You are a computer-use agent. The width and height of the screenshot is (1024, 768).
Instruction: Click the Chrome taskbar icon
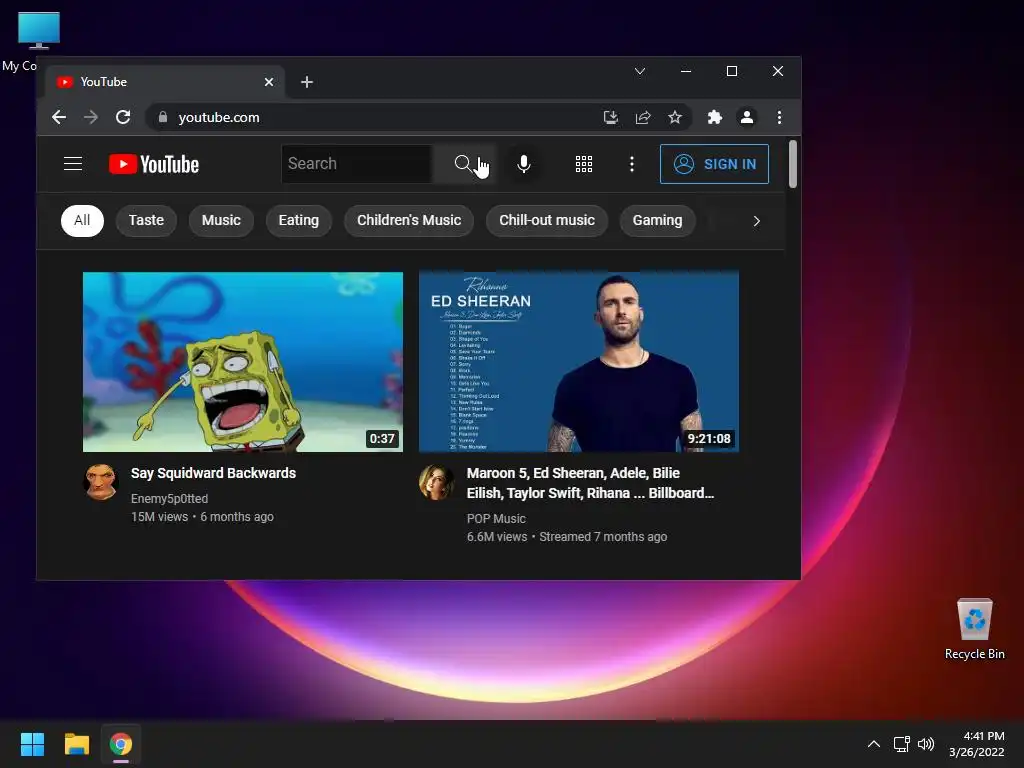pyautogui.click(x=121, y=744)
